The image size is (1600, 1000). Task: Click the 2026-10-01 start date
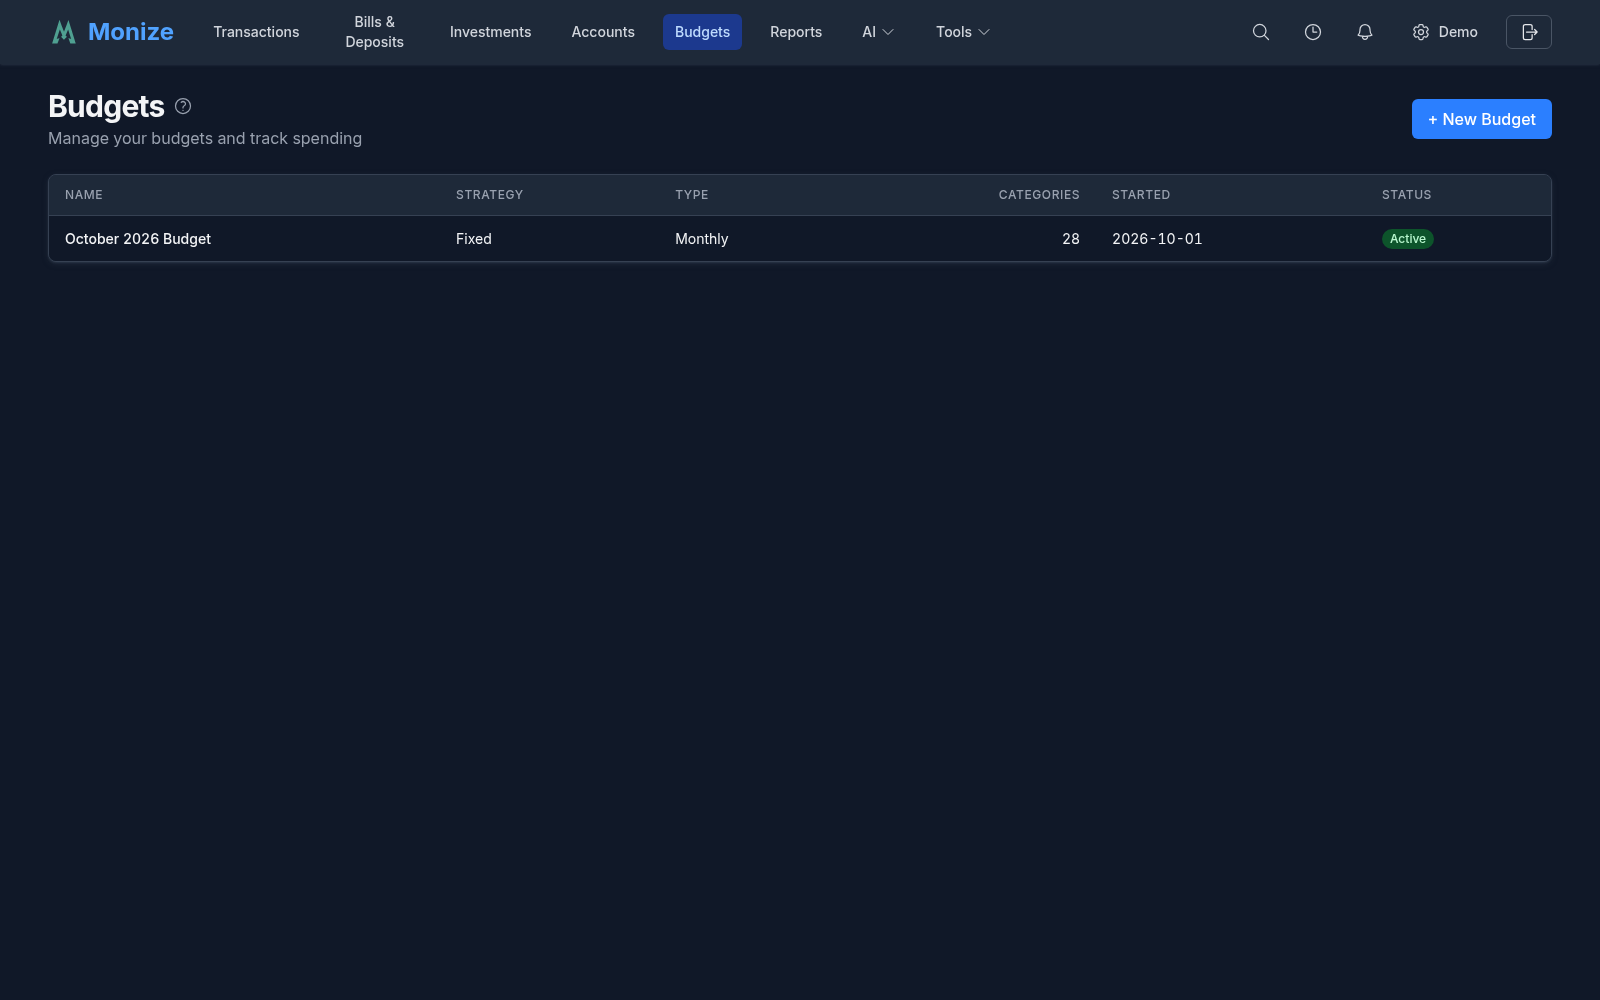[1157, 239]
